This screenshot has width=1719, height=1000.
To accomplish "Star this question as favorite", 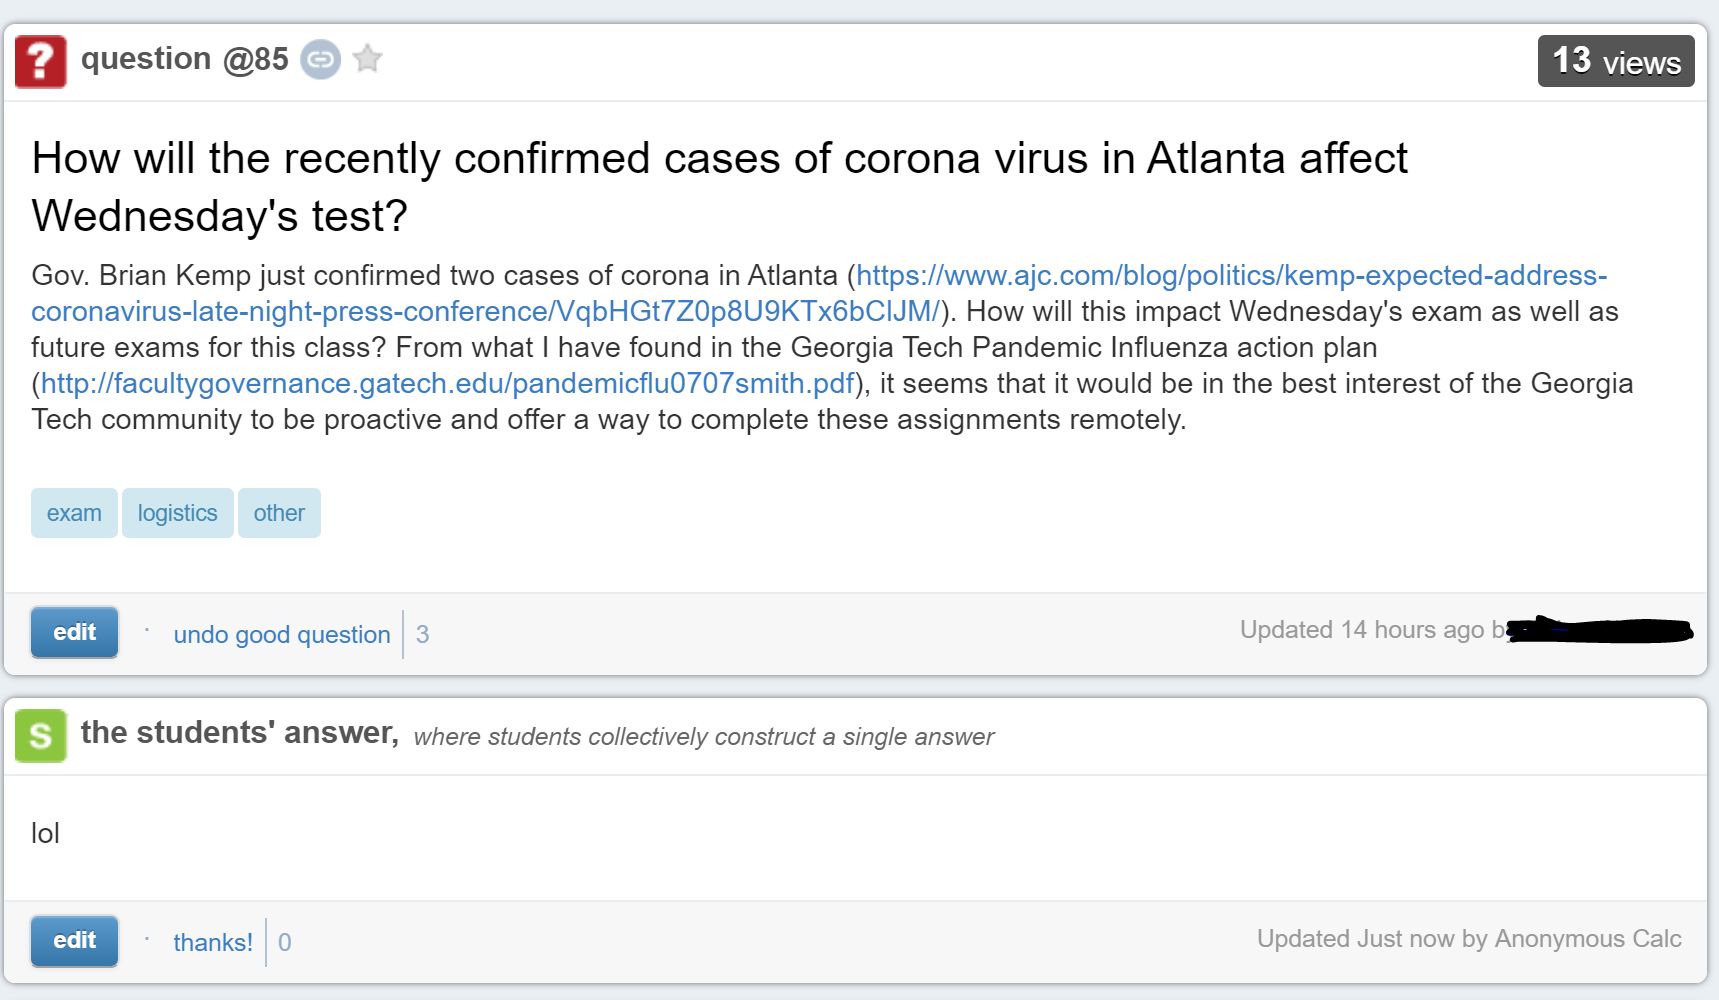I will click(x=368, y=59).
